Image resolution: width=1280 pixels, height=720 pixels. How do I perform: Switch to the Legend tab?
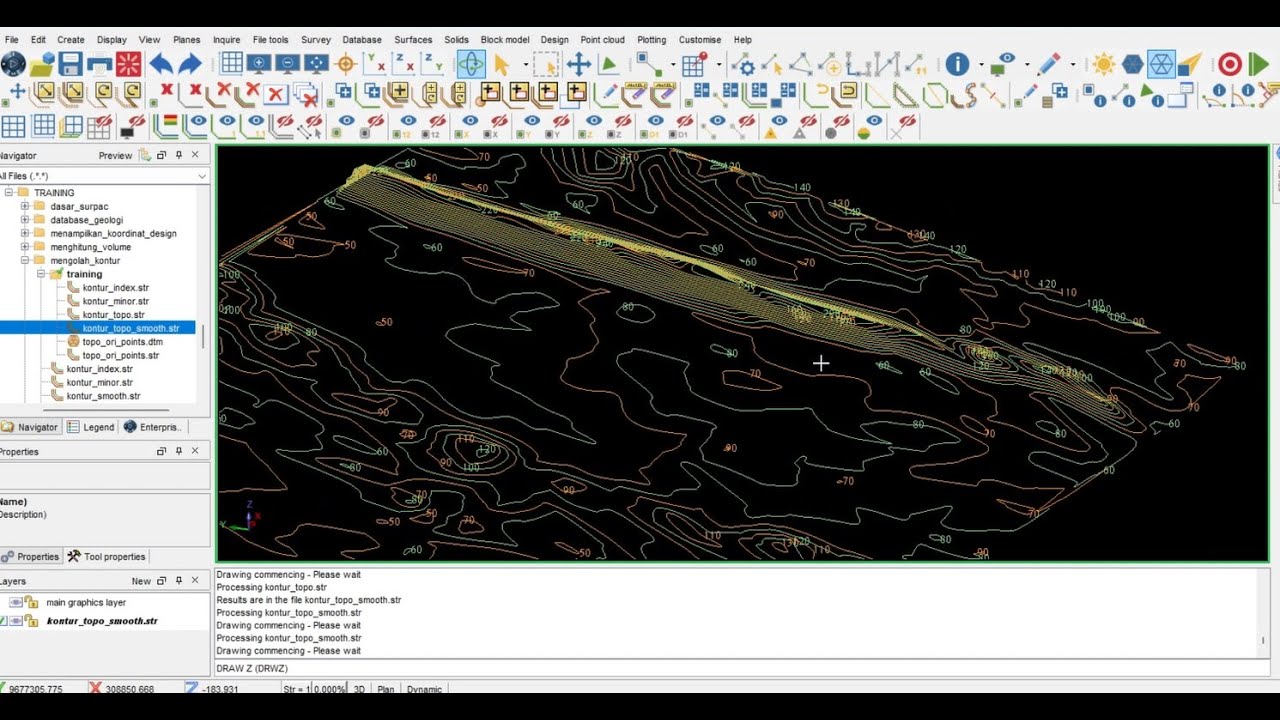(91, 427)
